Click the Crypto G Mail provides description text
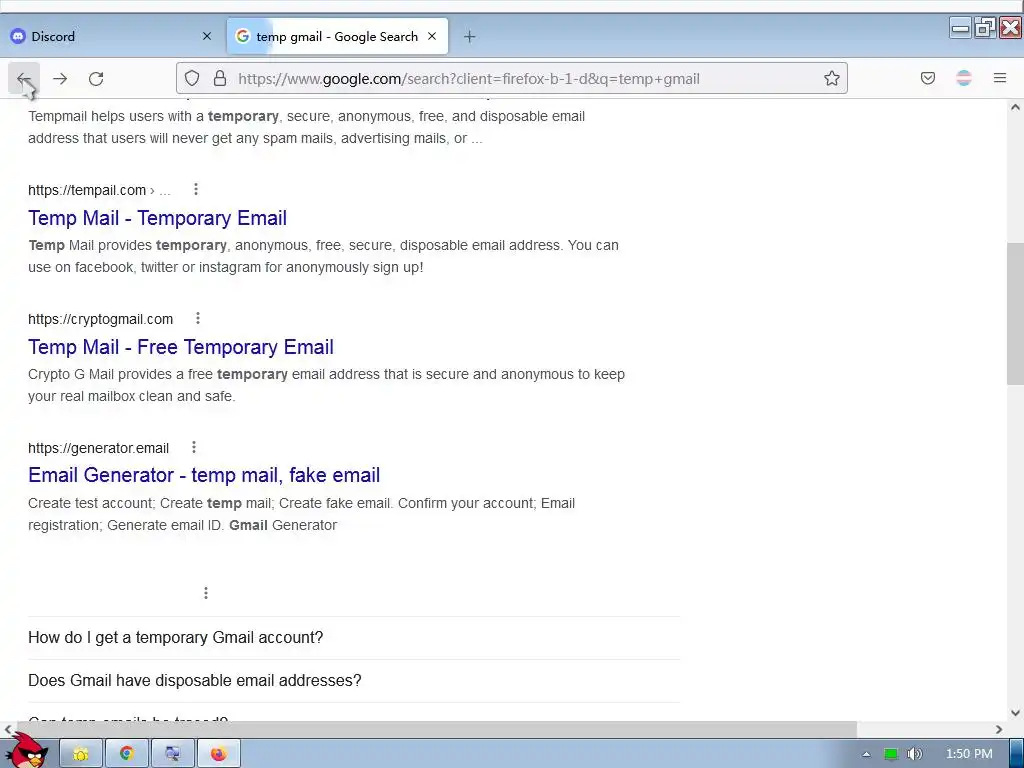Image resolution: width=1024 pixels, height=768 pixels. [327, 385]
